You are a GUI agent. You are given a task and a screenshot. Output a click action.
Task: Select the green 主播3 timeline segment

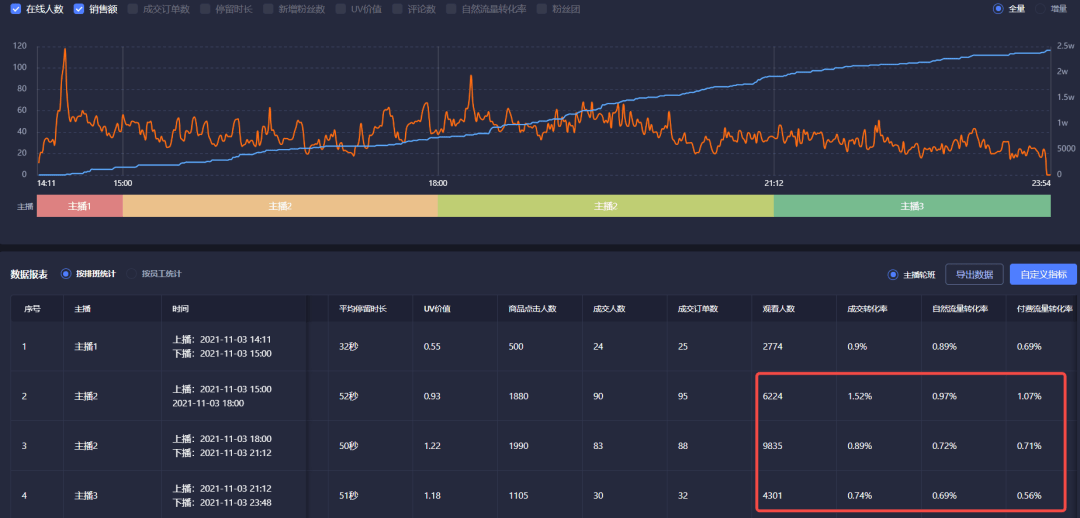tap(912, 206)
